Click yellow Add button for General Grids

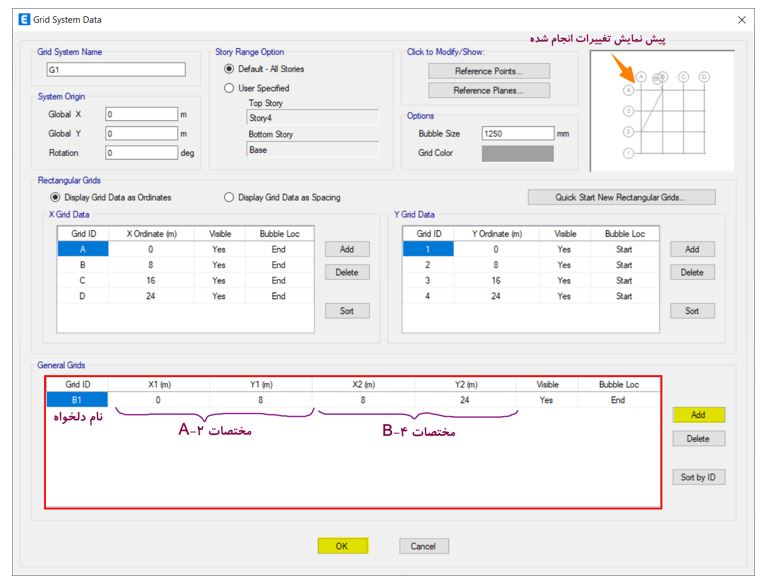point(699,415)
